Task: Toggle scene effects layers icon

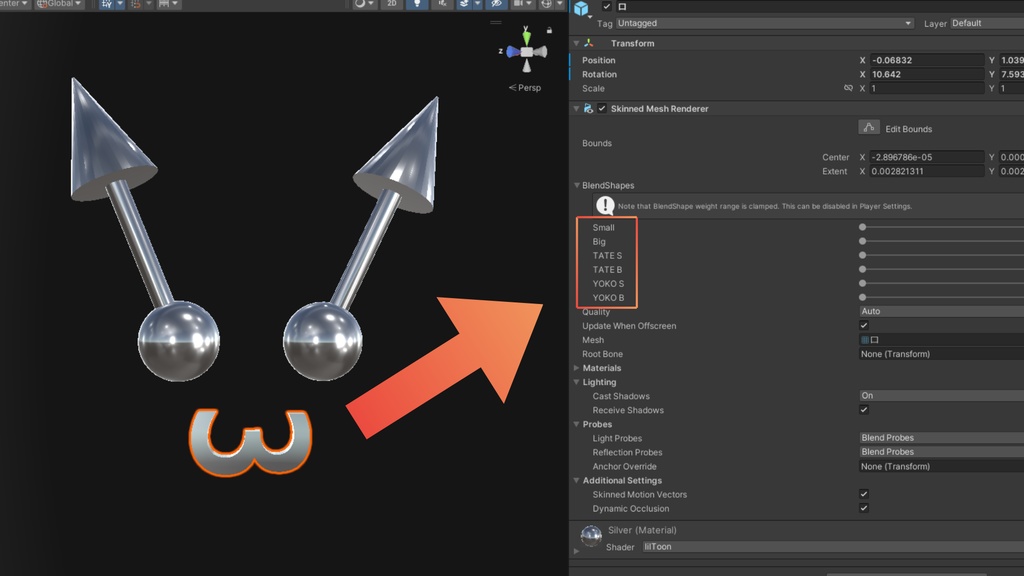Action: click(x=464, y=4)
